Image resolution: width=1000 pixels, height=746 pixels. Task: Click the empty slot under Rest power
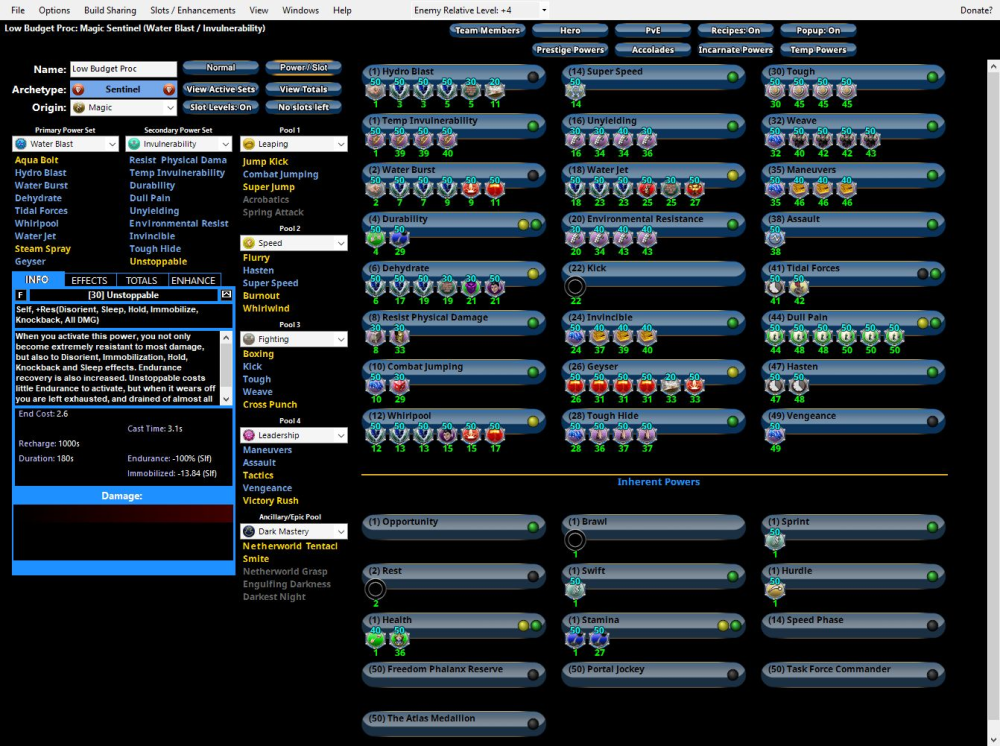point(376,589)
